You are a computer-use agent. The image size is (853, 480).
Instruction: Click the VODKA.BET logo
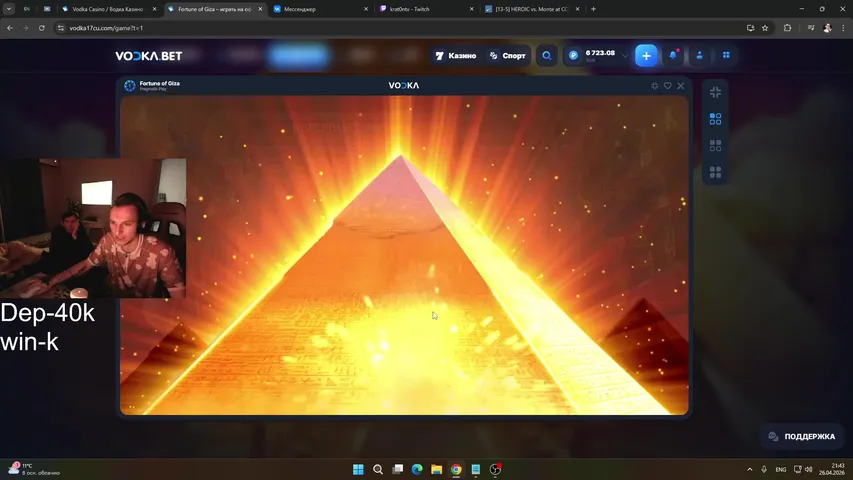pos(149,56)
